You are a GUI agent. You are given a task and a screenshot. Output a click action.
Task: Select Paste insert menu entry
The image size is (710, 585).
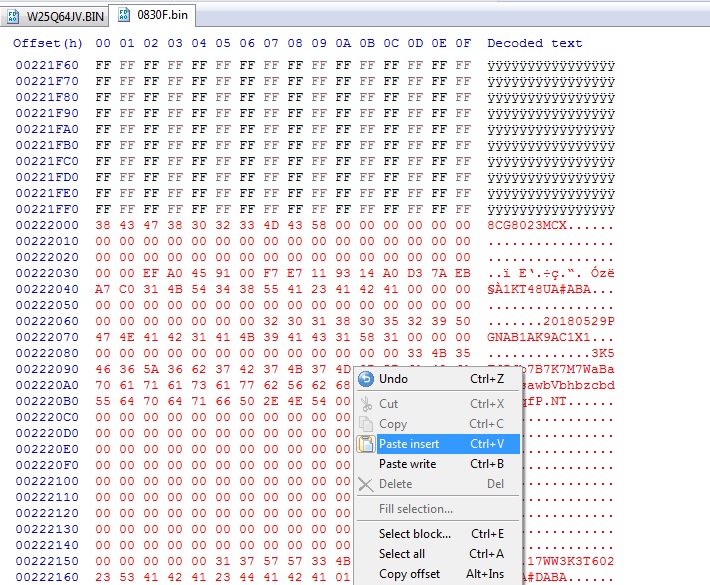[437, 444]
